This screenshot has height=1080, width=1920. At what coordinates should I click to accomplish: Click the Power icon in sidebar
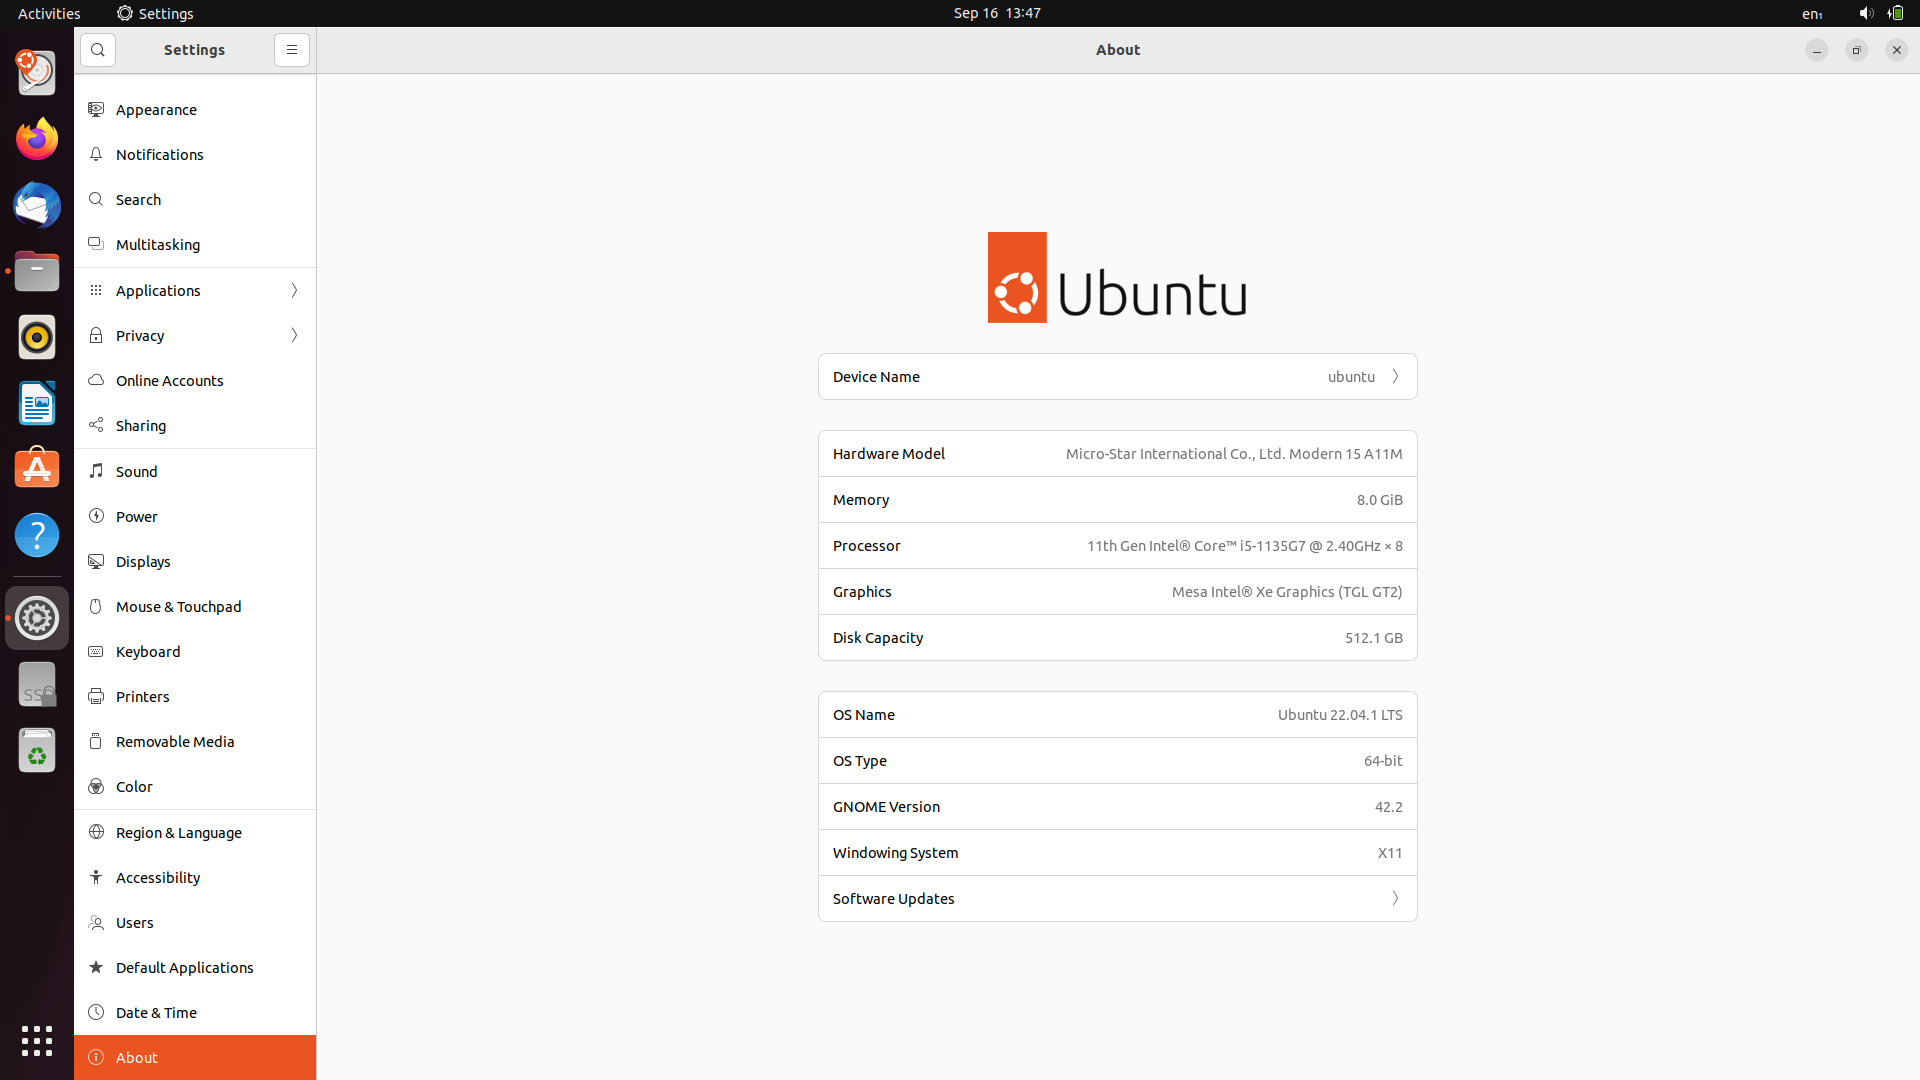(96, 516)
